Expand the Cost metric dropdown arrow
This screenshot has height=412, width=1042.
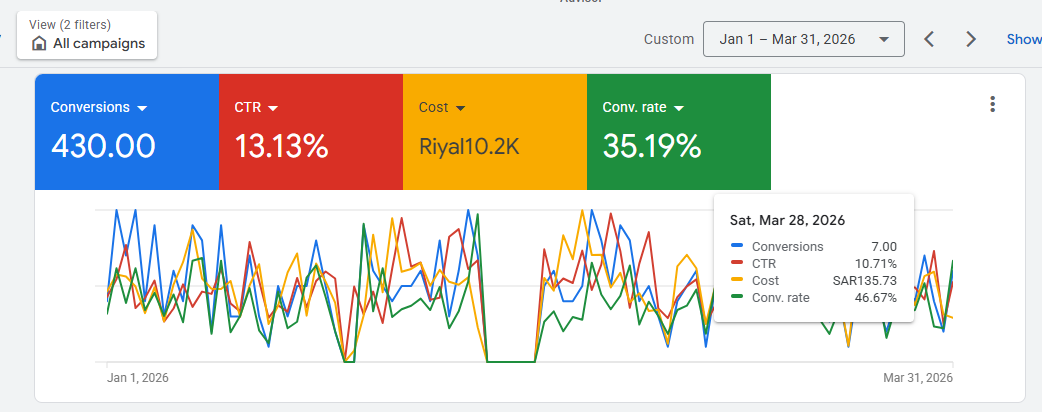[461, 108]
